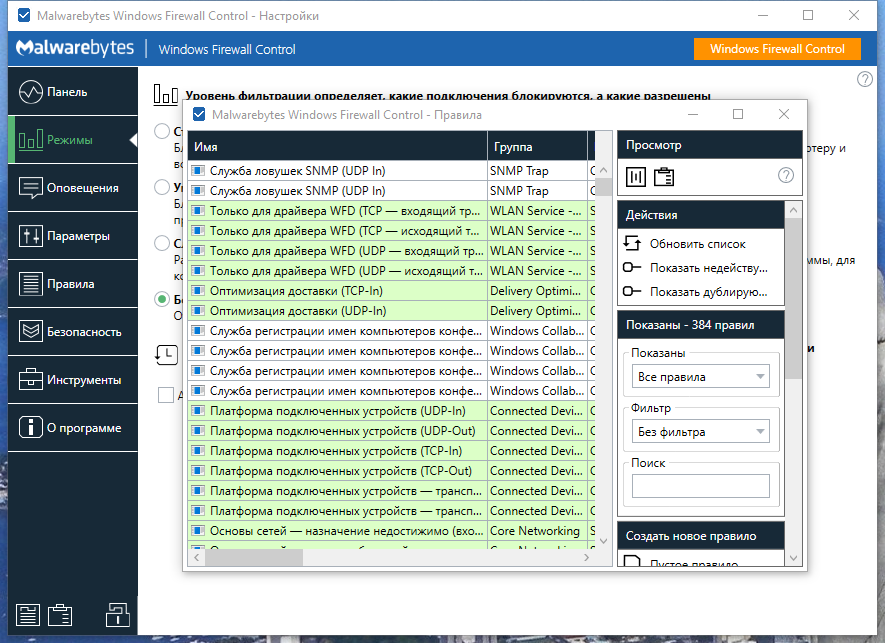Click the vertical scrollbar thumb of rules list
This screenshot has height=643, width=885.
click(x=603, y=187)
